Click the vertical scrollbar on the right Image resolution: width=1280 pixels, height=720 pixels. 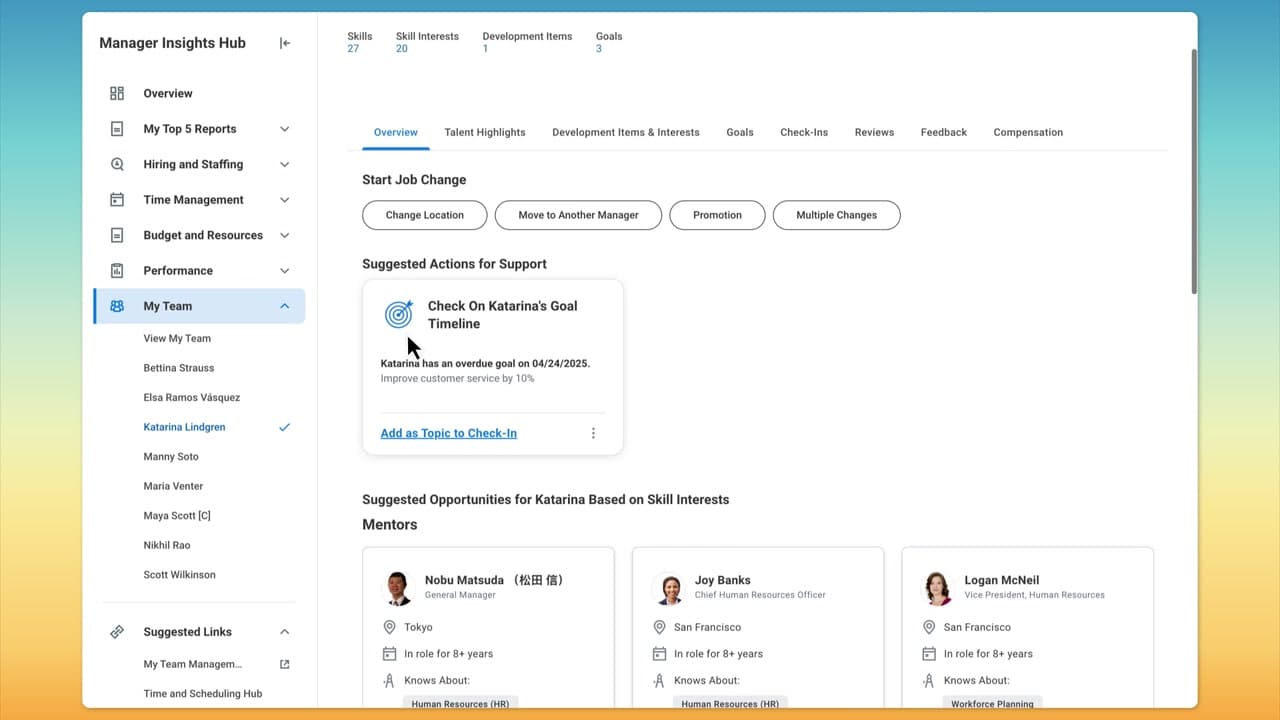click(x=1193, y=170)
